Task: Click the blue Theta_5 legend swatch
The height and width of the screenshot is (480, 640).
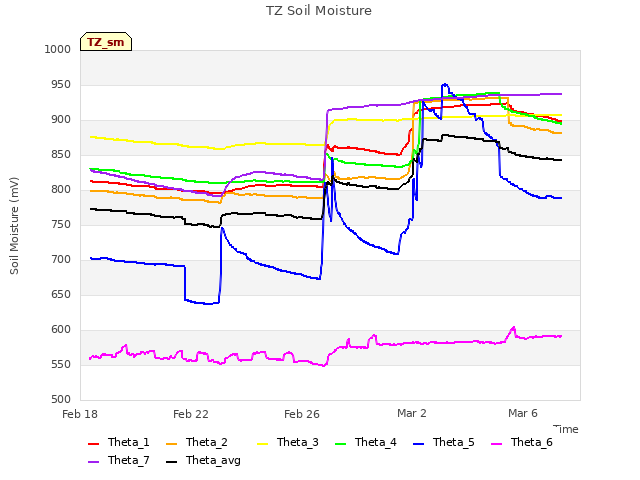Action: (419, 444)
